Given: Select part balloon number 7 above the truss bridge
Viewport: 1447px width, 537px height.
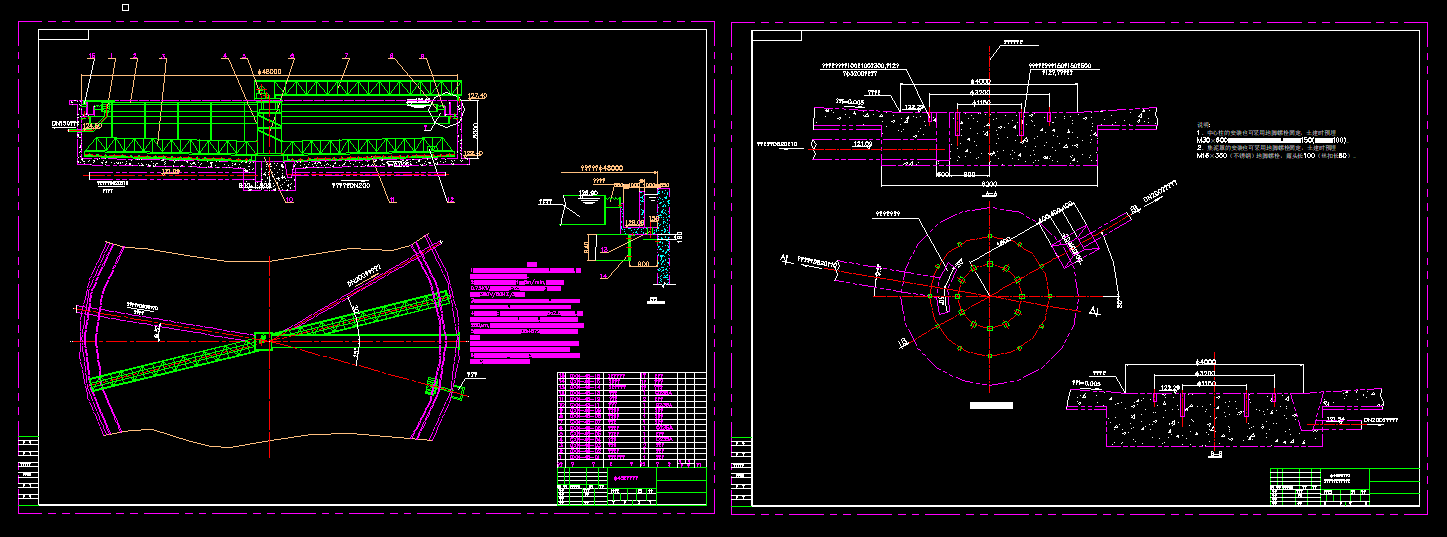Looking at the screenshot, I should point(346,56).
